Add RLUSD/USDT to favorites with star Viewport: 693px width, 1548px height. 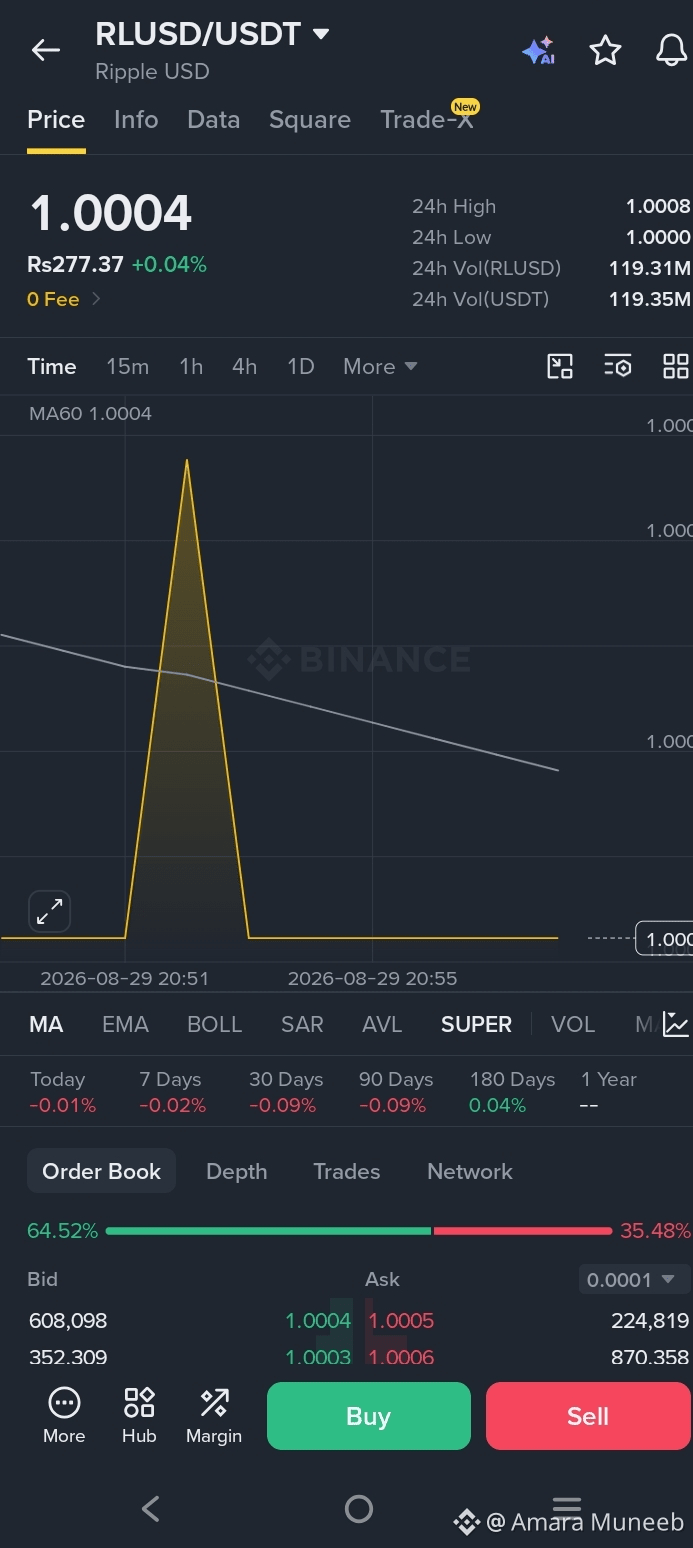[x=605, y=51]
